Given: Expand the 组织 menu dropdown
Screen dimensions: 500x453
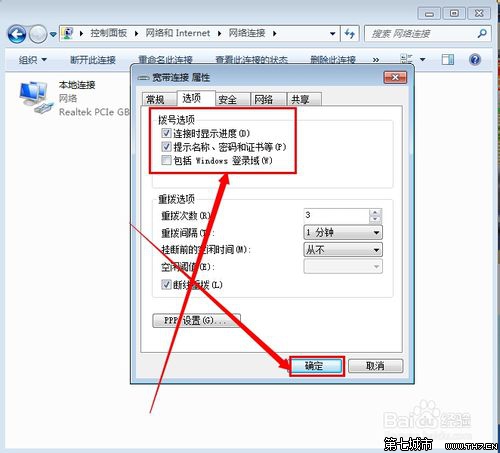Looking at the screenshot, I should [33, 60].
